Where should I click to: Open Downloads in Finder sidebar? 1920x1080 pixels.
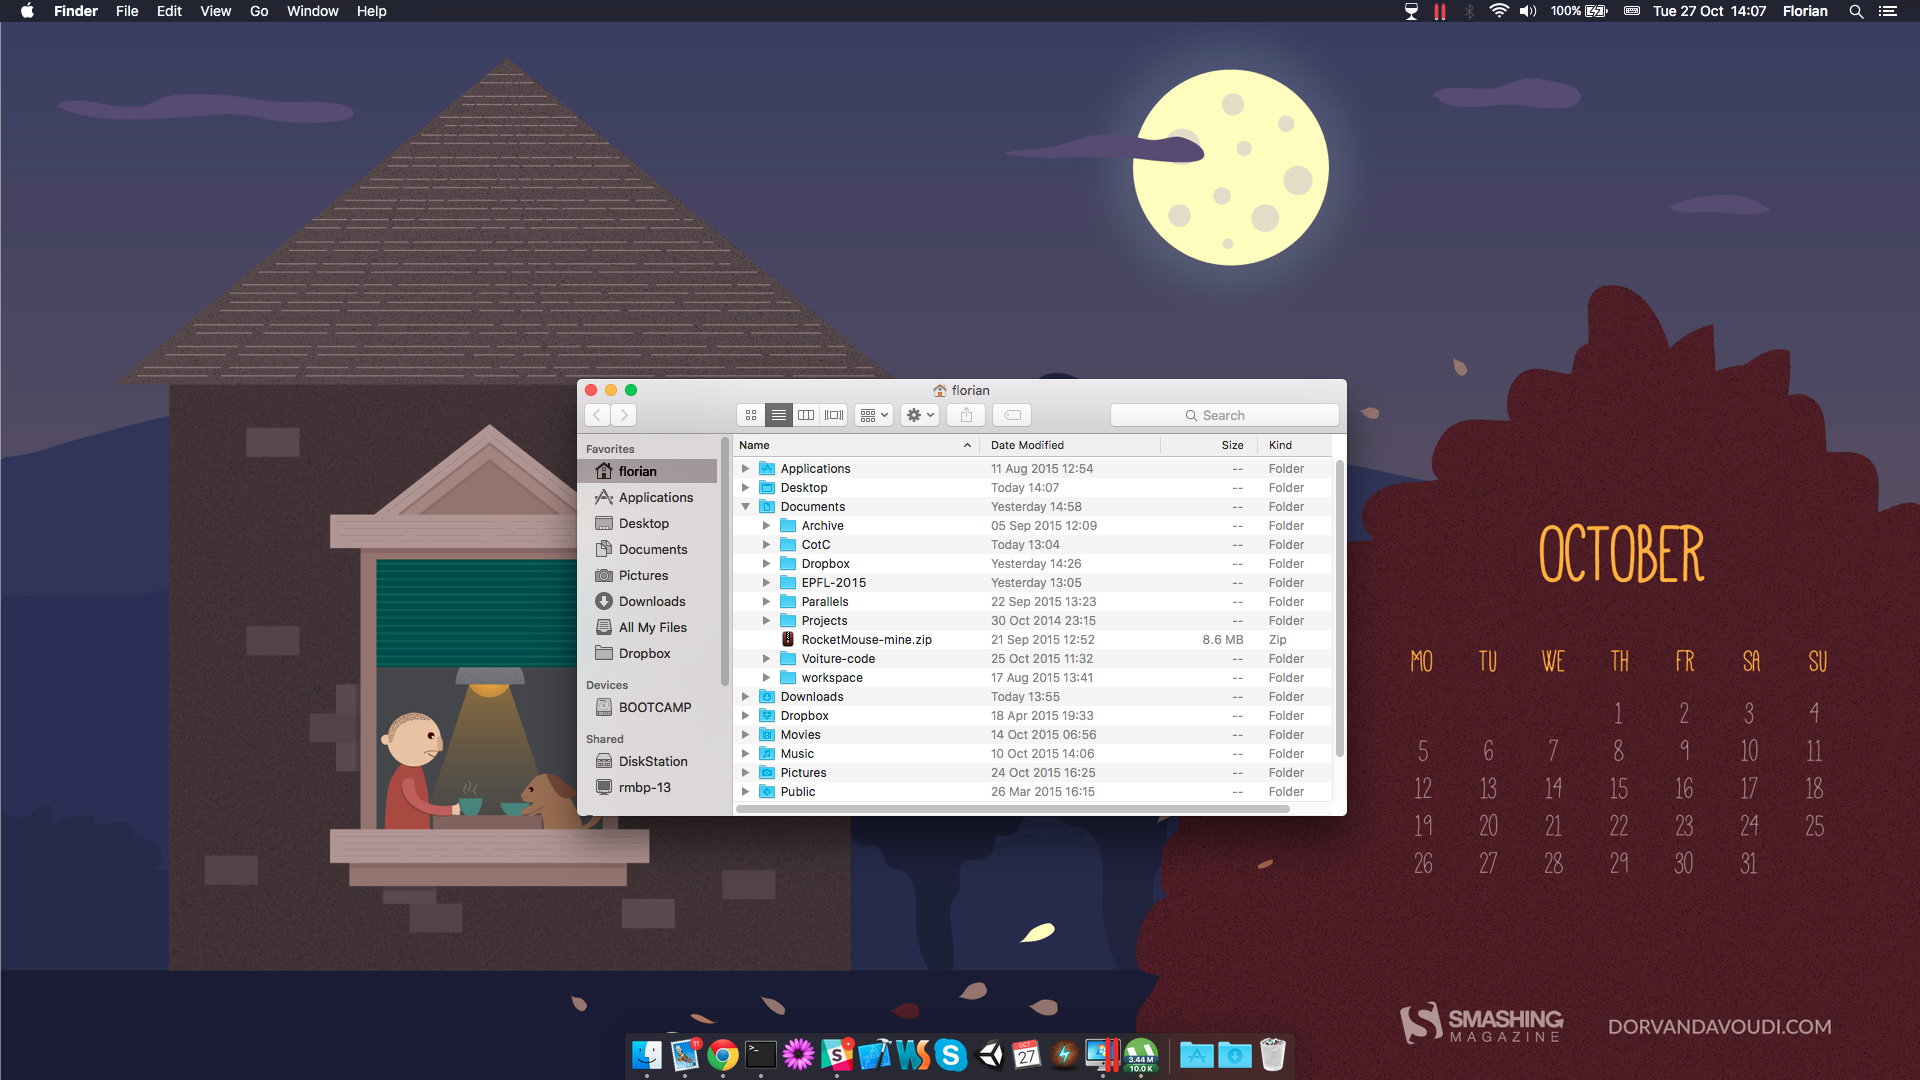click(651, 601)
